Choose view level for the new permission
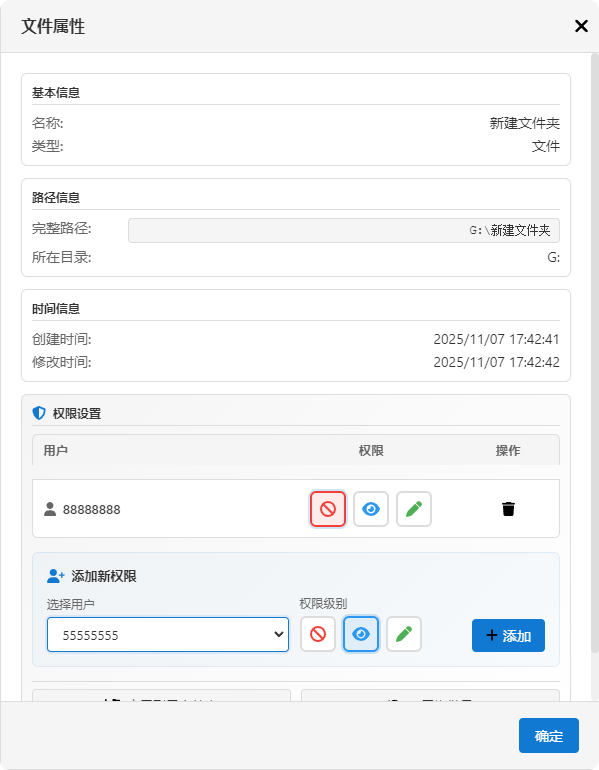 [361, 634]
